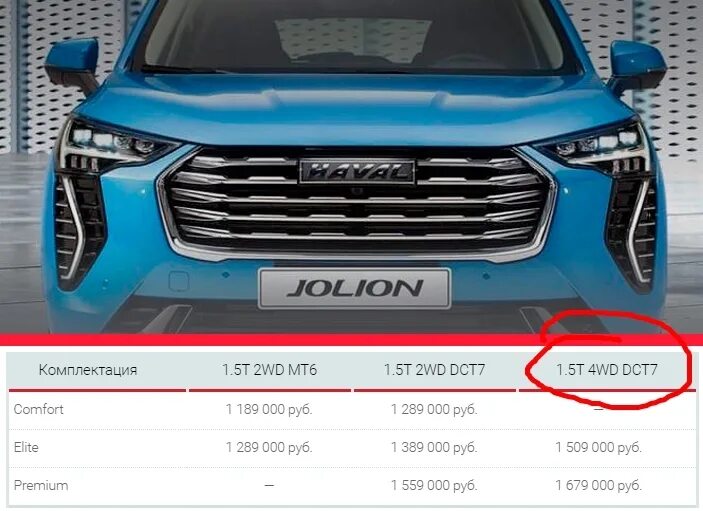The image size is (703, 511).
Task: Select the circled 1.5T 4WD DCT7 header
Action: [607, 370]
